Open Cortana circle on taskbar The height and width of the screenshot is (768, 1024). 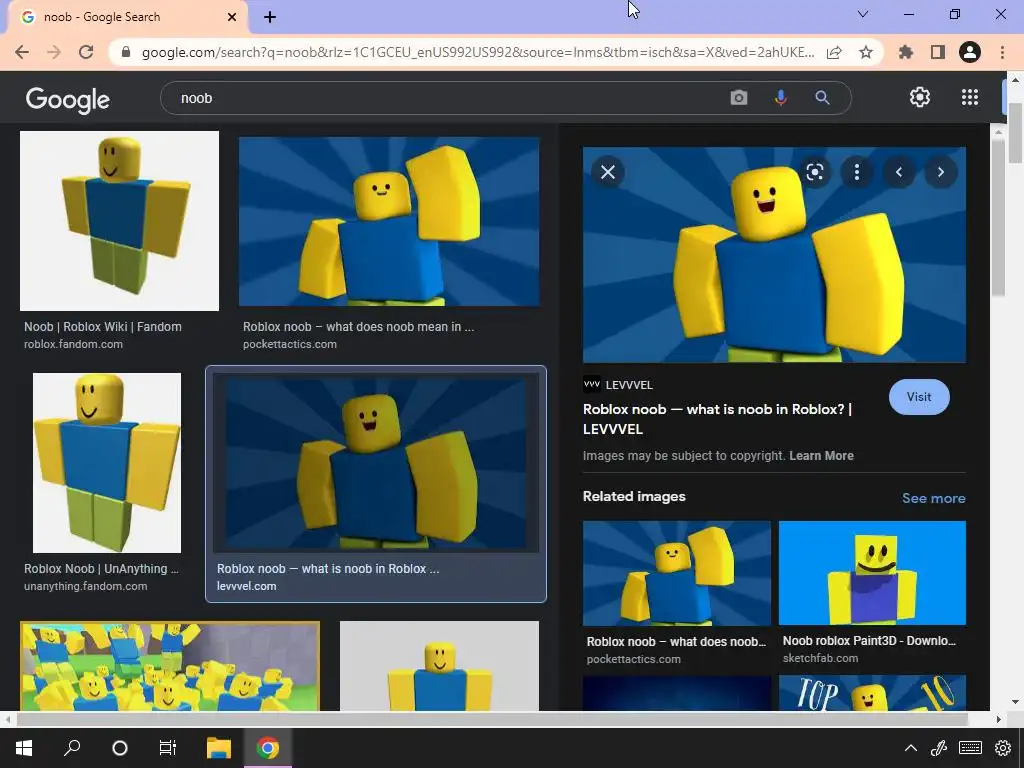pyautogui.click(x=120, y=748)
